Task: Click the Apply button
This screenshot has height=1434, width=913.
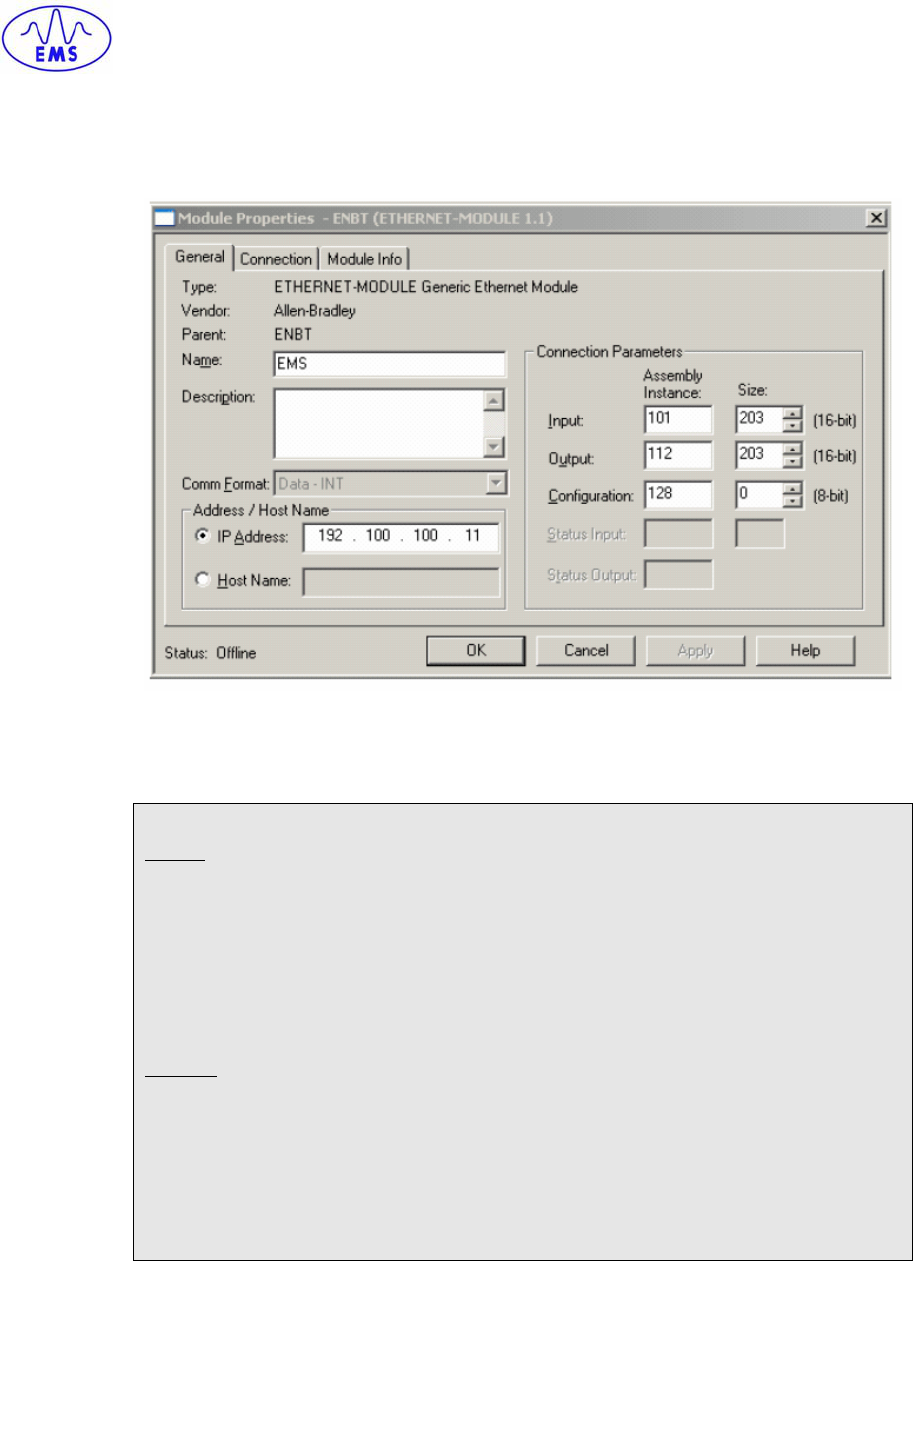Action: (695, 650)
